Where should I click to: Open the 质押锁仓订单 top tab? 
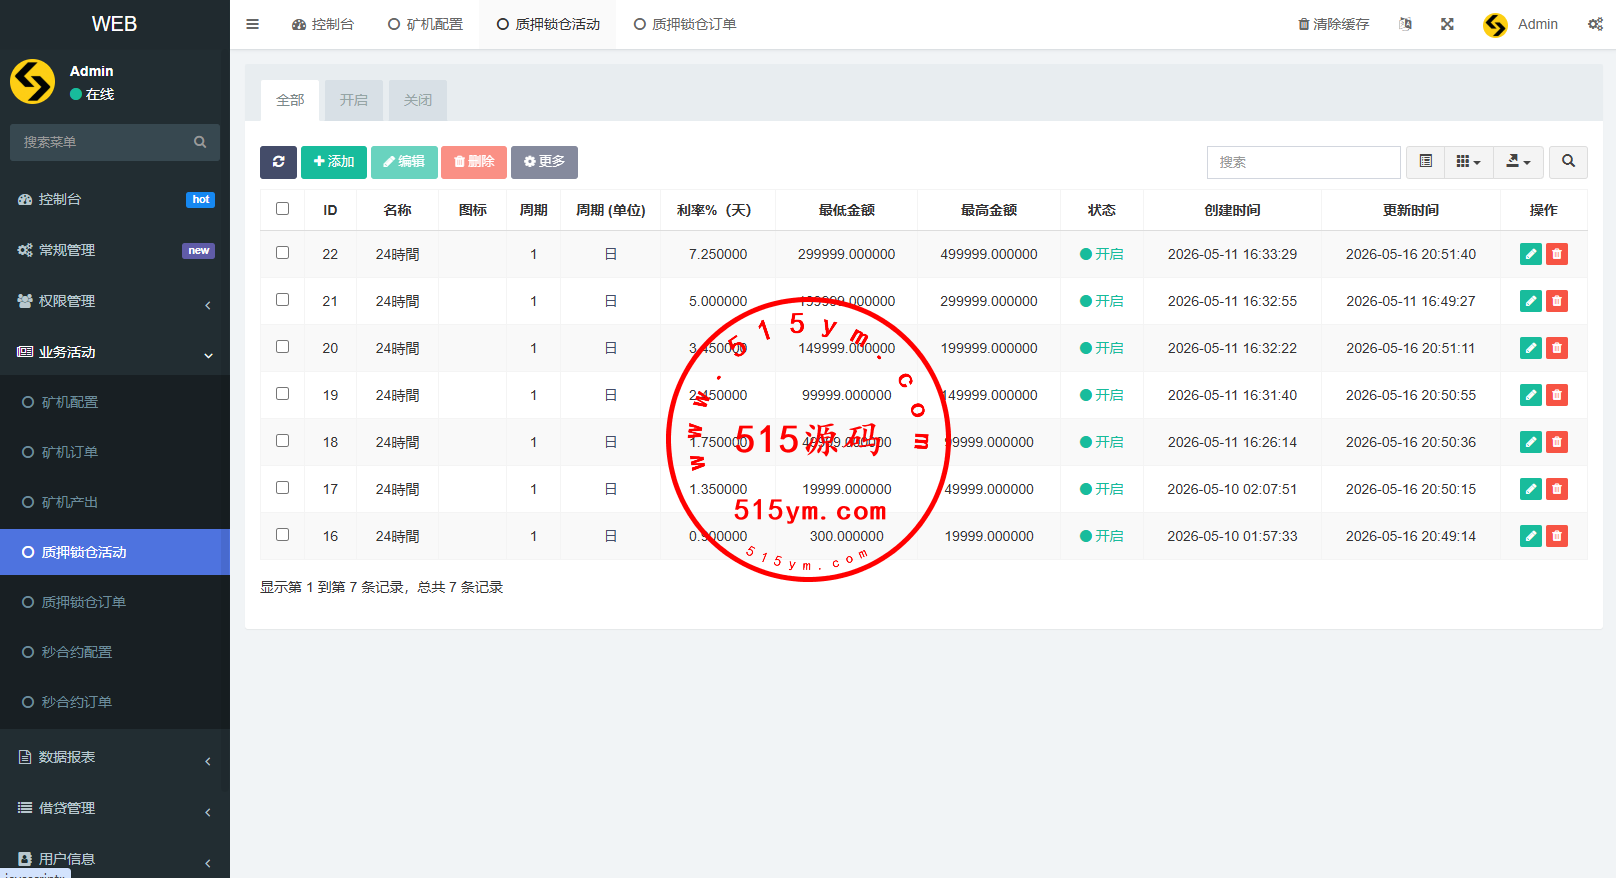tap(686, 24)
